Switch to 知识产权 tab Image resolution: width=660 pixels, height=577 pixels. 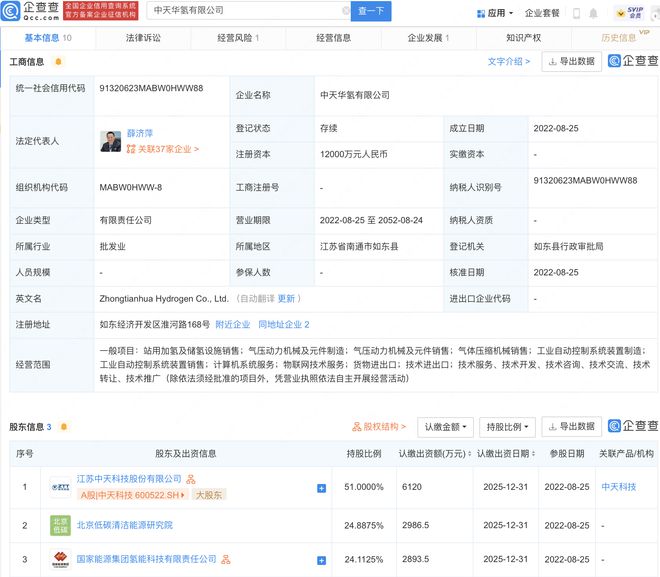[523, 38]
